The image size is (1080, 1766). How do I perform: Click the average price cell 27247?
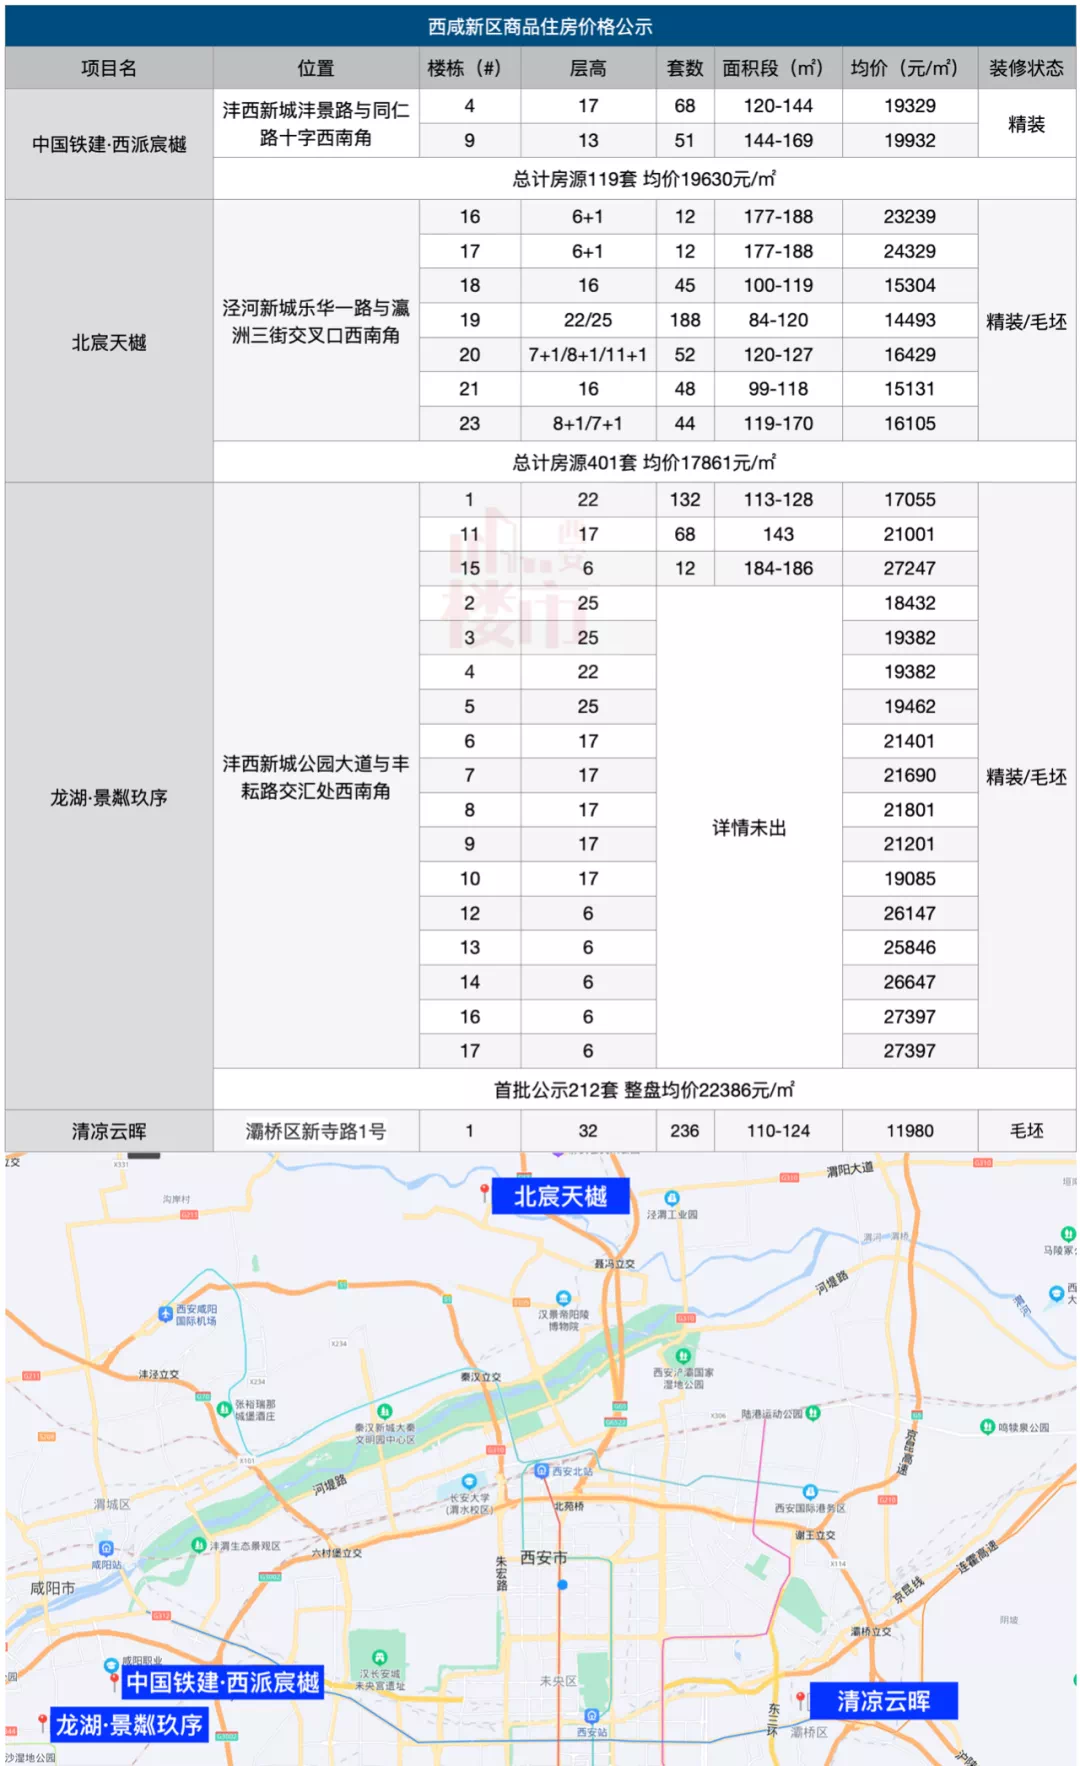point(910,568)
